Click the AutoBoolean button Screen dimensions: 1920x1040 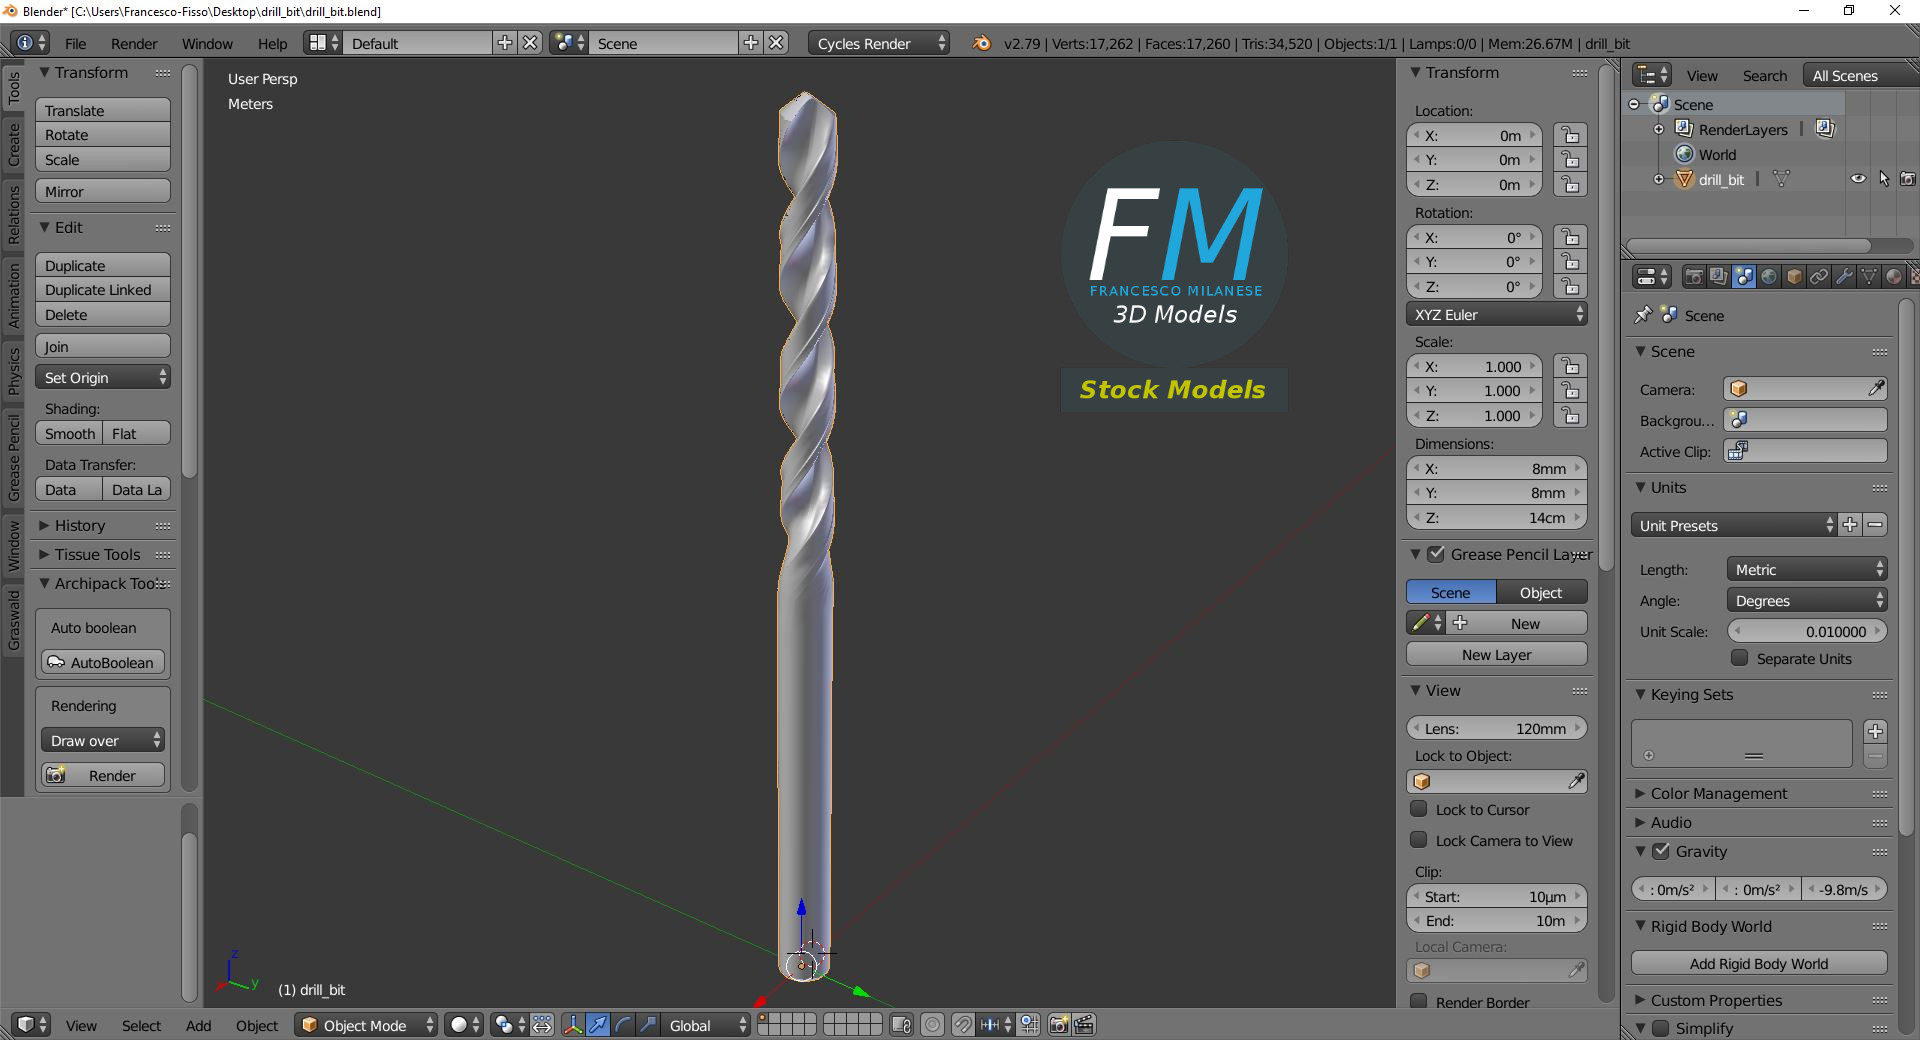pos(103,662)
